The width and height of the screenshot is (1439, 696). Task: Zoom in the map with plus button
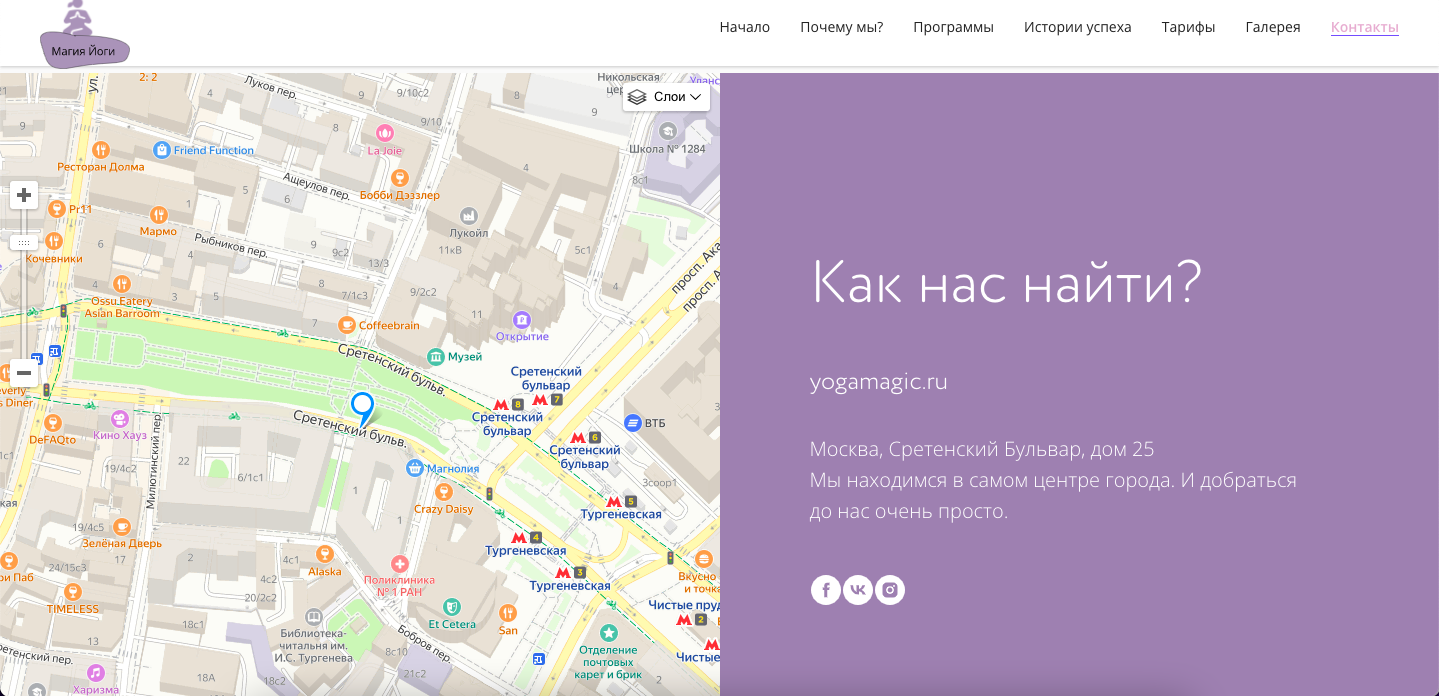(24, 195)
